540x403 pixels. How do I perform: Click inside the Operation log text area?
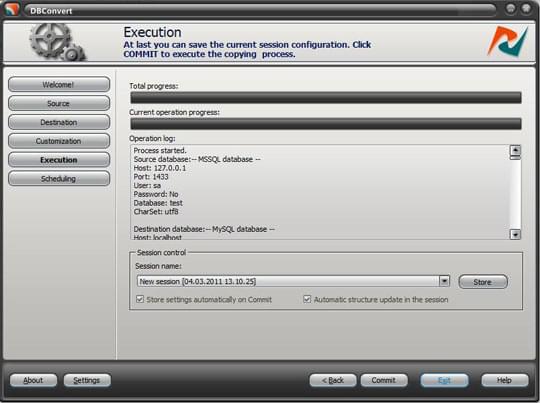pyautogui.click(x=320, y=192)
